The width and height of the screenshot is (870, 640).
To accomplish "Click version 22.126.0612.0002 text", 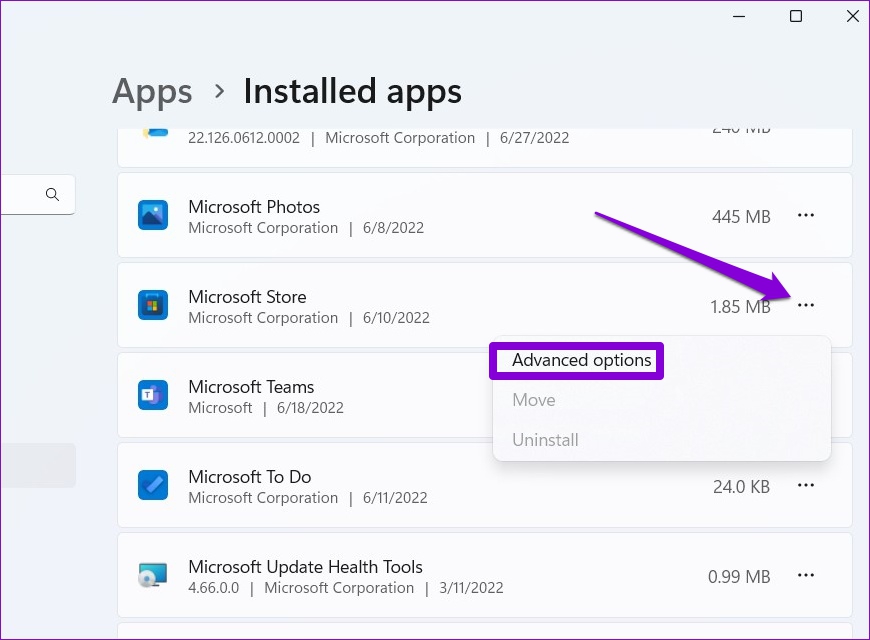I will pyautogui.click(x=244, y=138).
